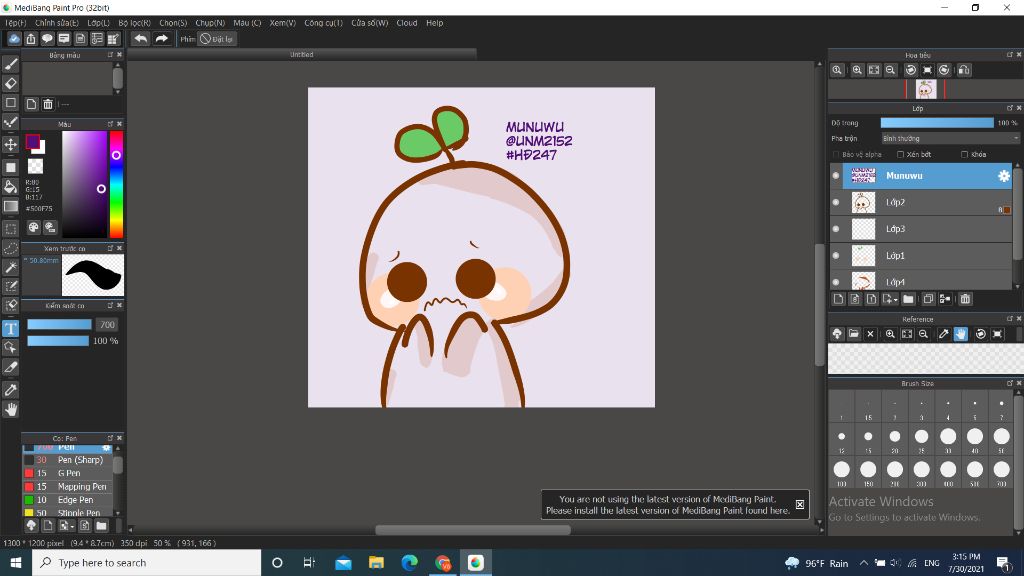Open the Bộ lọc(R) menu

tap(135, 23)
